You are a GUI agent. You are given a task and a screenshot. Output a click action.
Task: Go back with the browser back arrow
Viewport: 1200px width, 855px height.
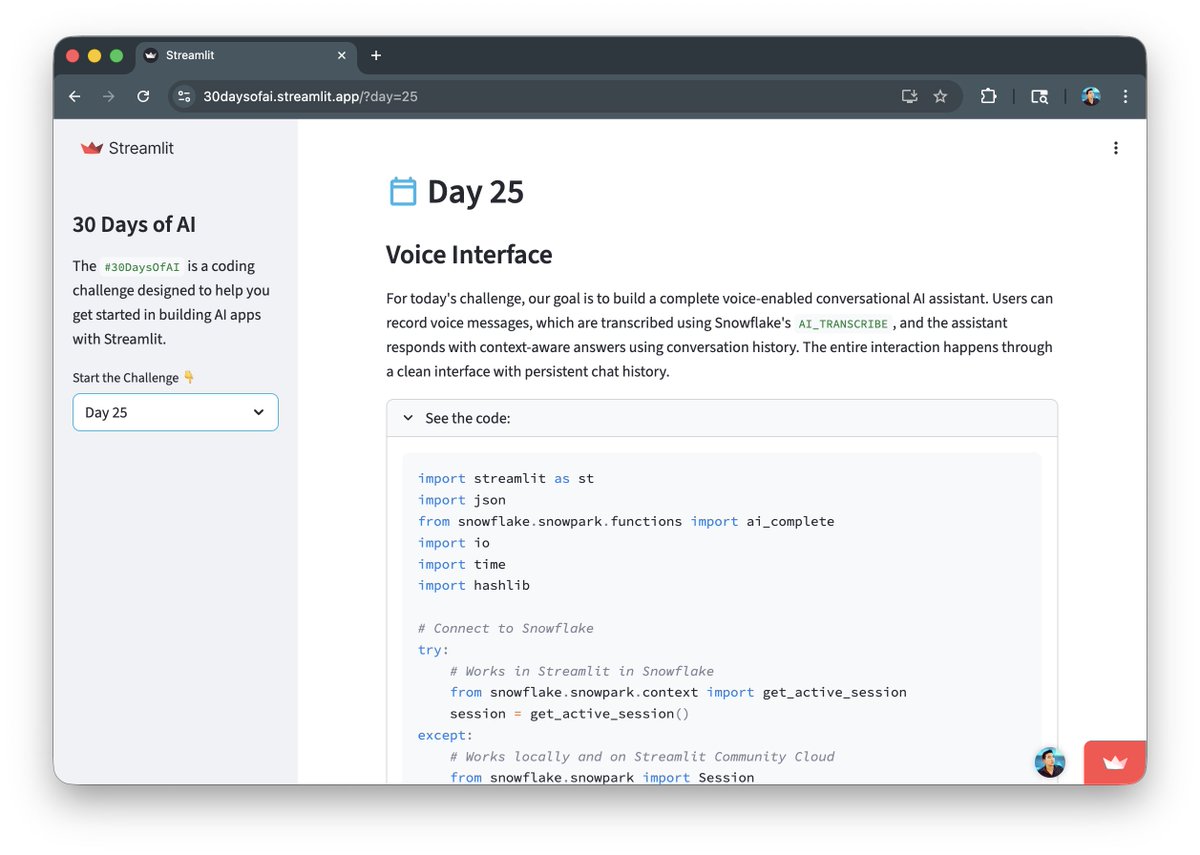pyautogui.click(x=75, y=96)
